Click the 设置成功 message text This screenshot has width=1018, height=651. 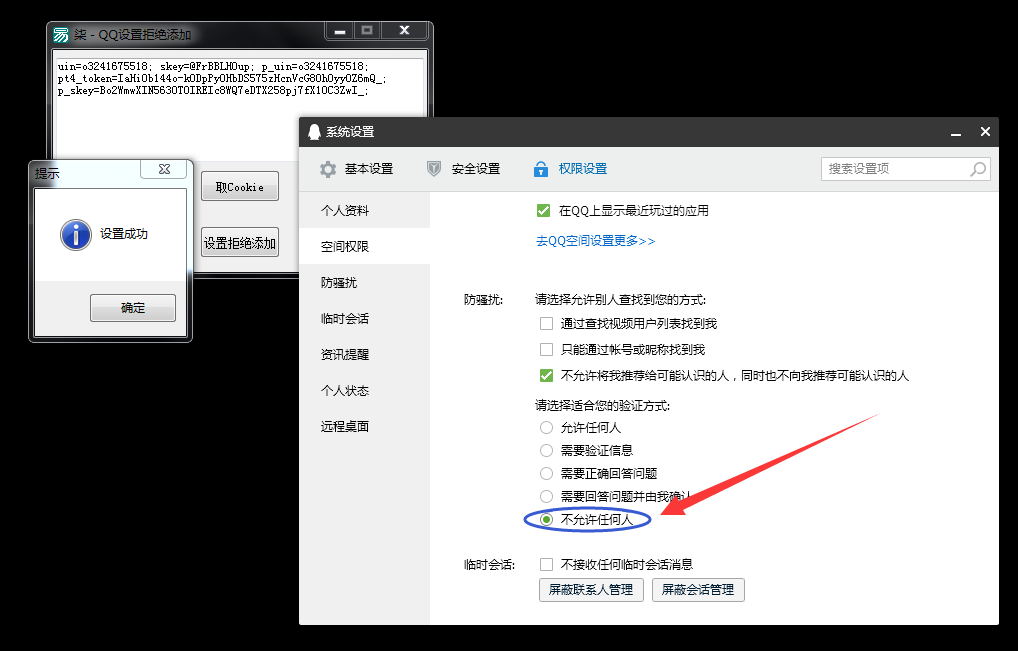124,234
